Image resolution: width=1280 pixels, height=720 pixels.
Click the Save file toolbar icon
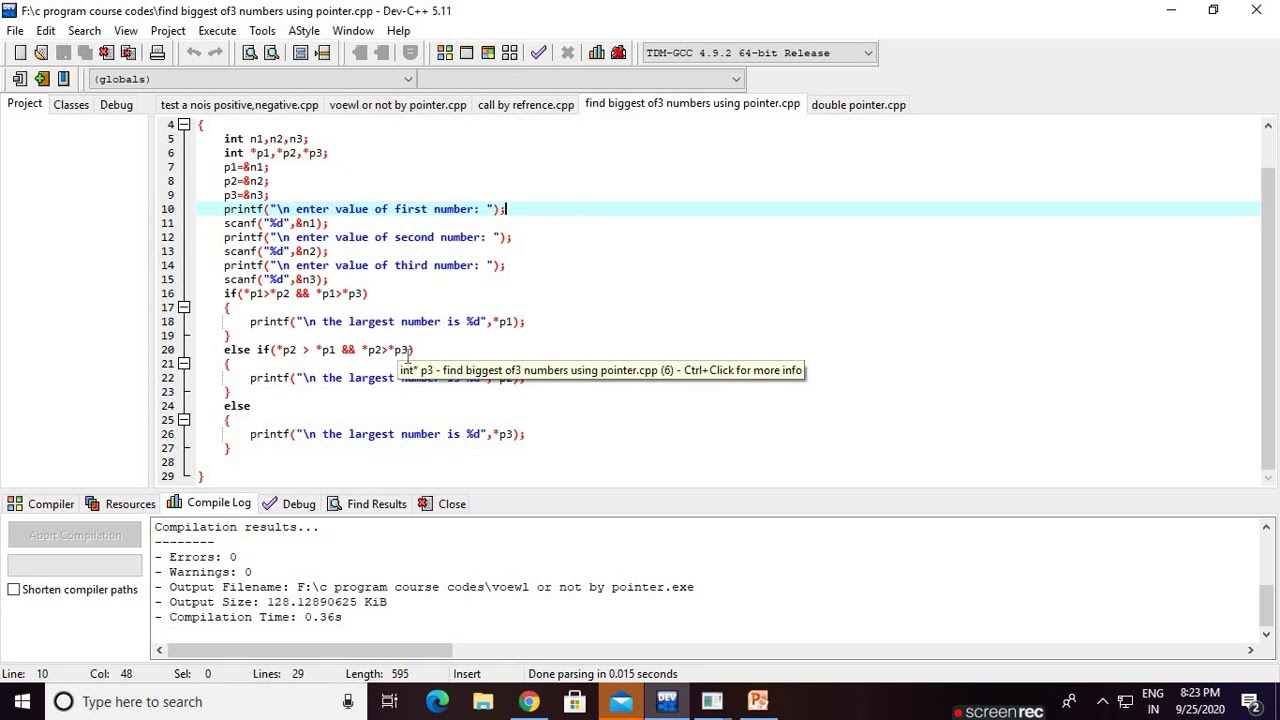pos(63,53)
